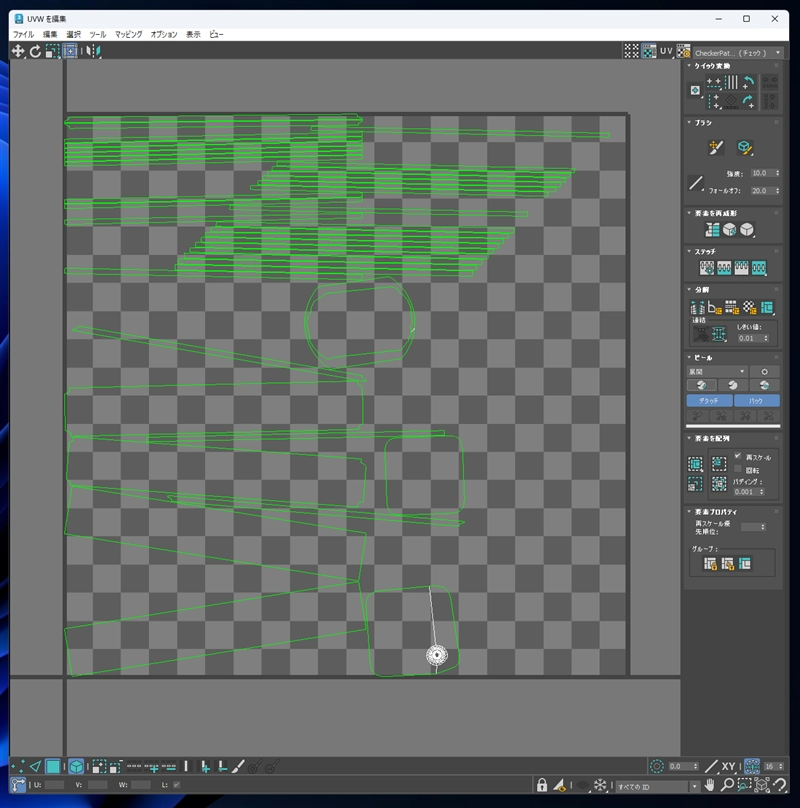The height and width of the screenshot is (808, 800).
Task: Click the Rotate tool icon
Action: (35, 51)
